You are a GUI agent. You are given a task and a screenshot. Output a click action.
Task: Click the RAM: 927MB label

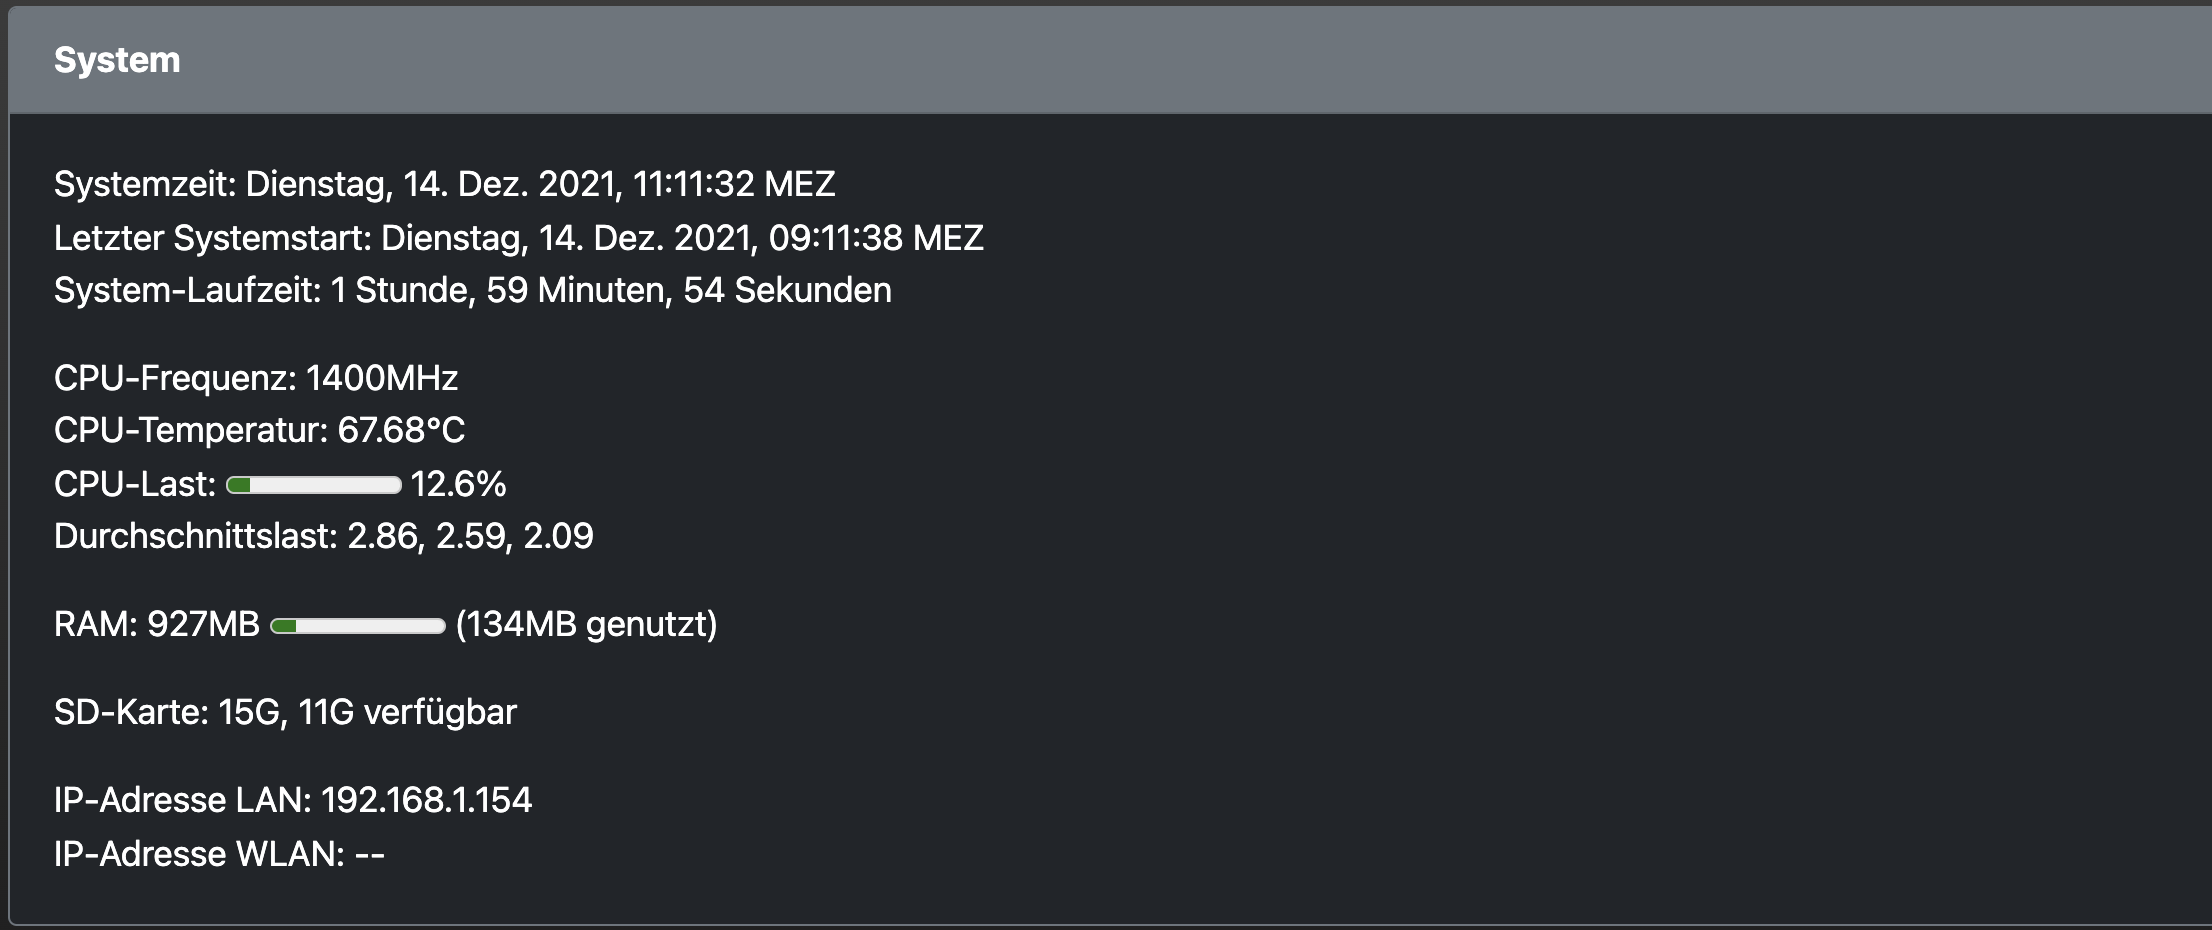(156, 624)
